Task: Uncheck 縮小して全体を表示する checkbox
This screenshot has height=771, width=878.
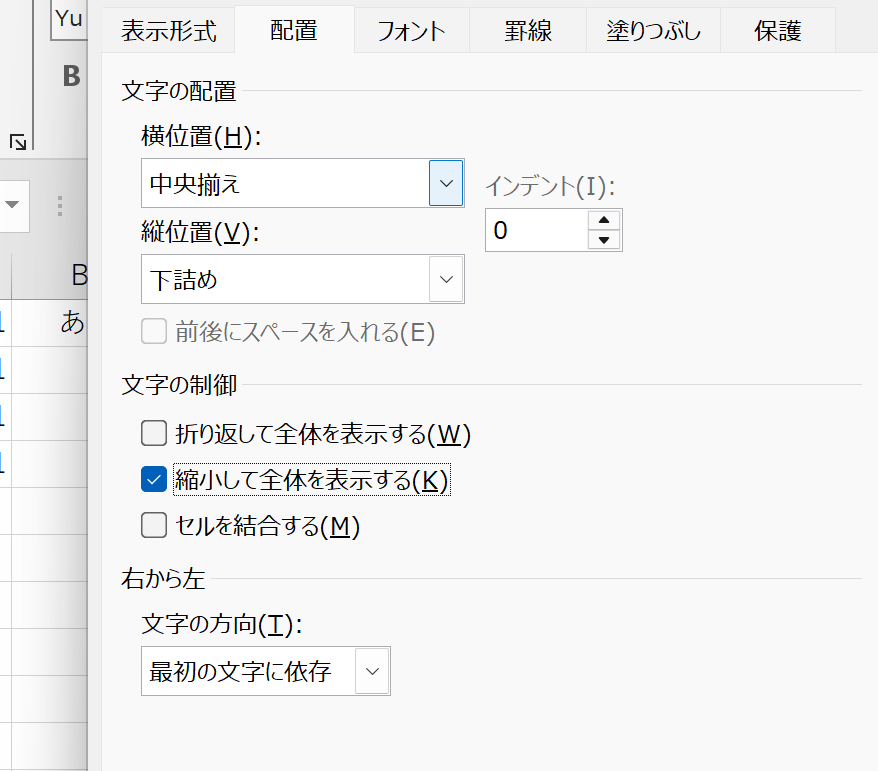Action: [x=154, y=479]
